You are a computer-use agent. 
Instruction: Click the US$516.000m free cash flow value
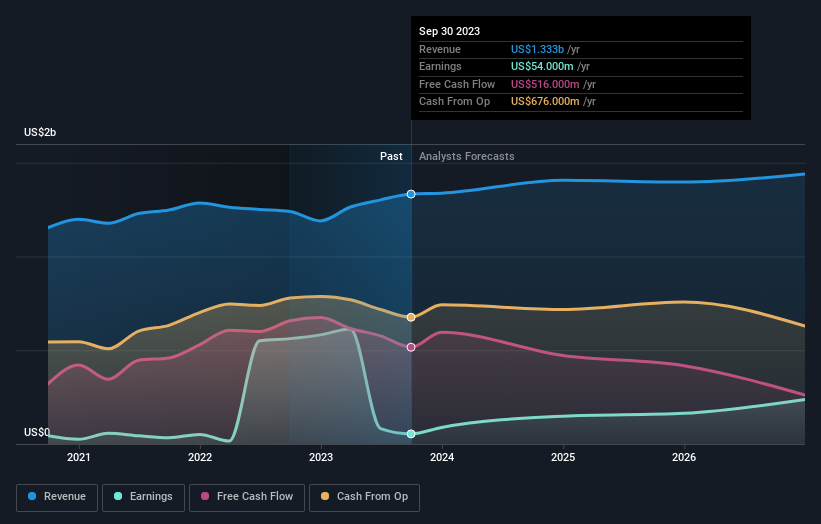point(545,84)
